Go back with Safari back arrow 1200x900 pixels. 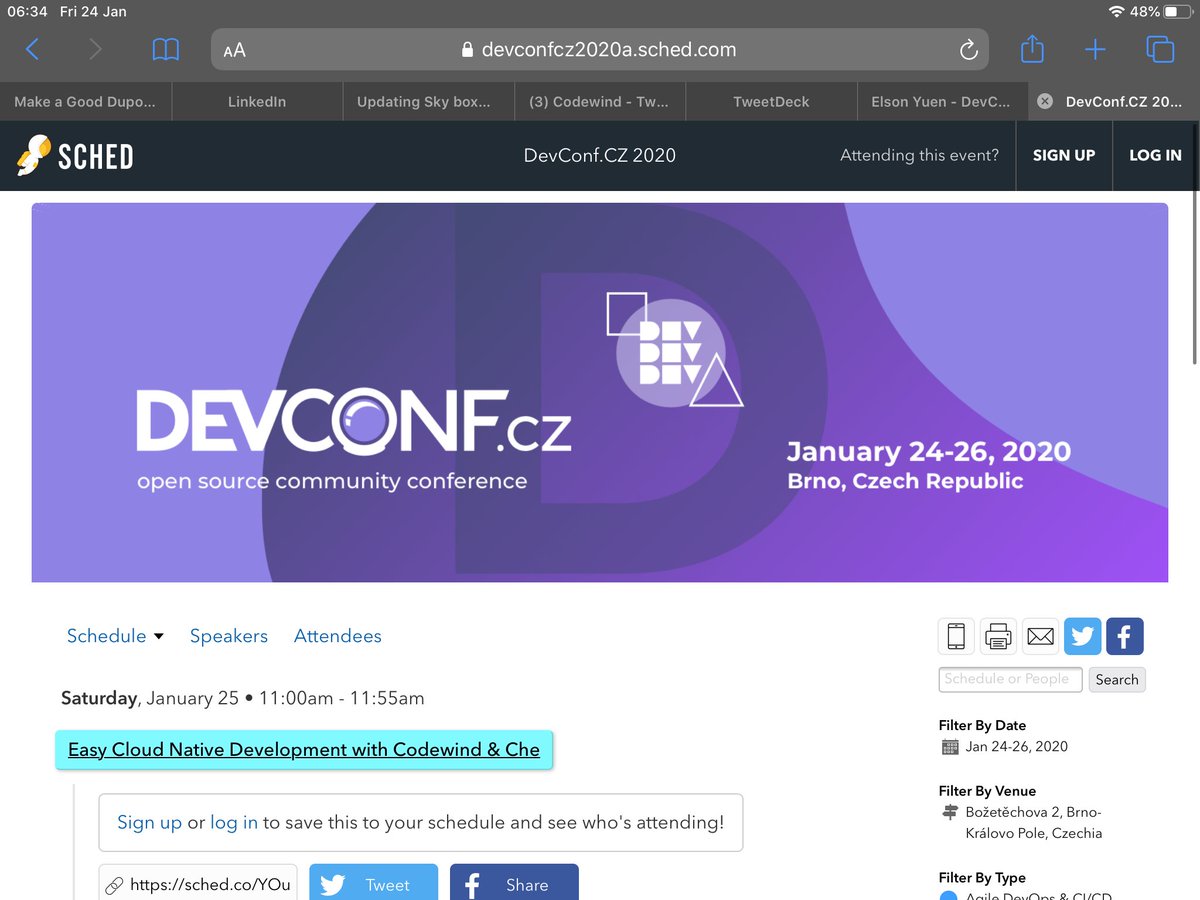32,49
